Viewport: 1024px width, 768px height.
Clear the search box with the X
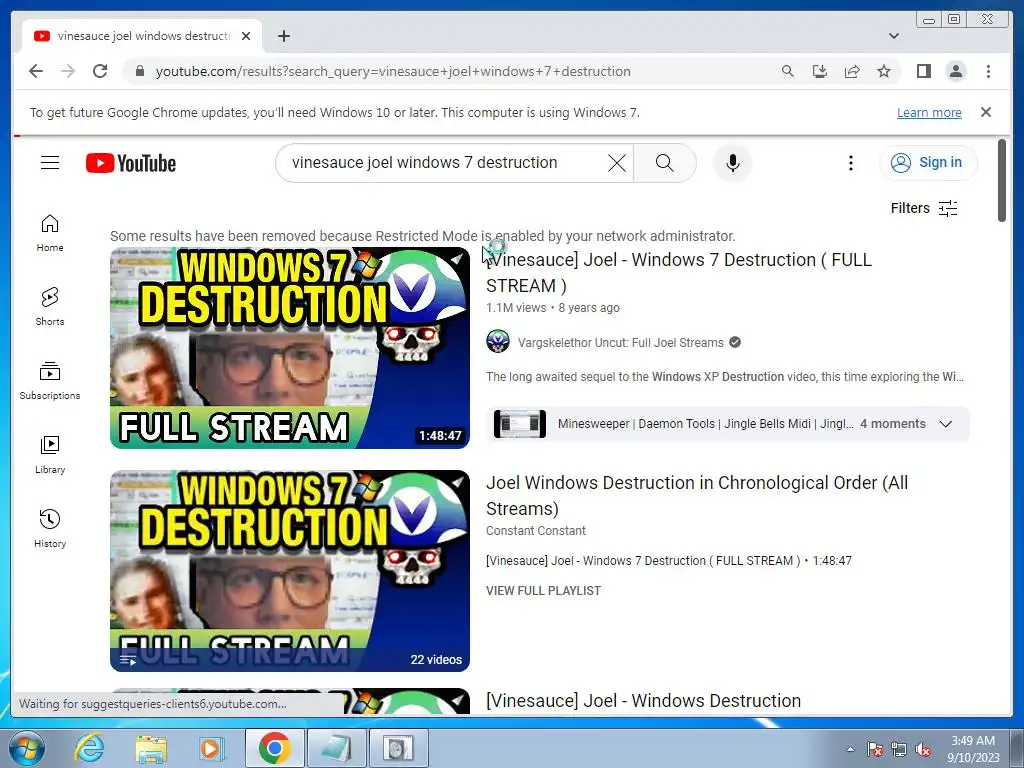[616, 163]
